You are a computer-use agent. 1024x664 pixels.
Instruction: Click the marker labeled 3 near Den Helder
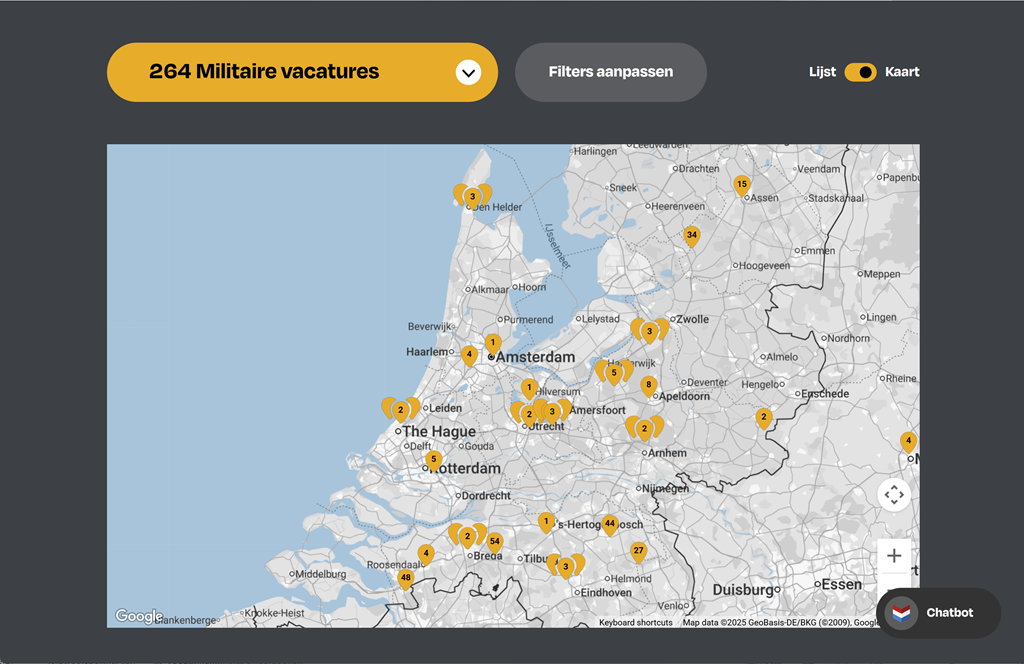(472, 197)
